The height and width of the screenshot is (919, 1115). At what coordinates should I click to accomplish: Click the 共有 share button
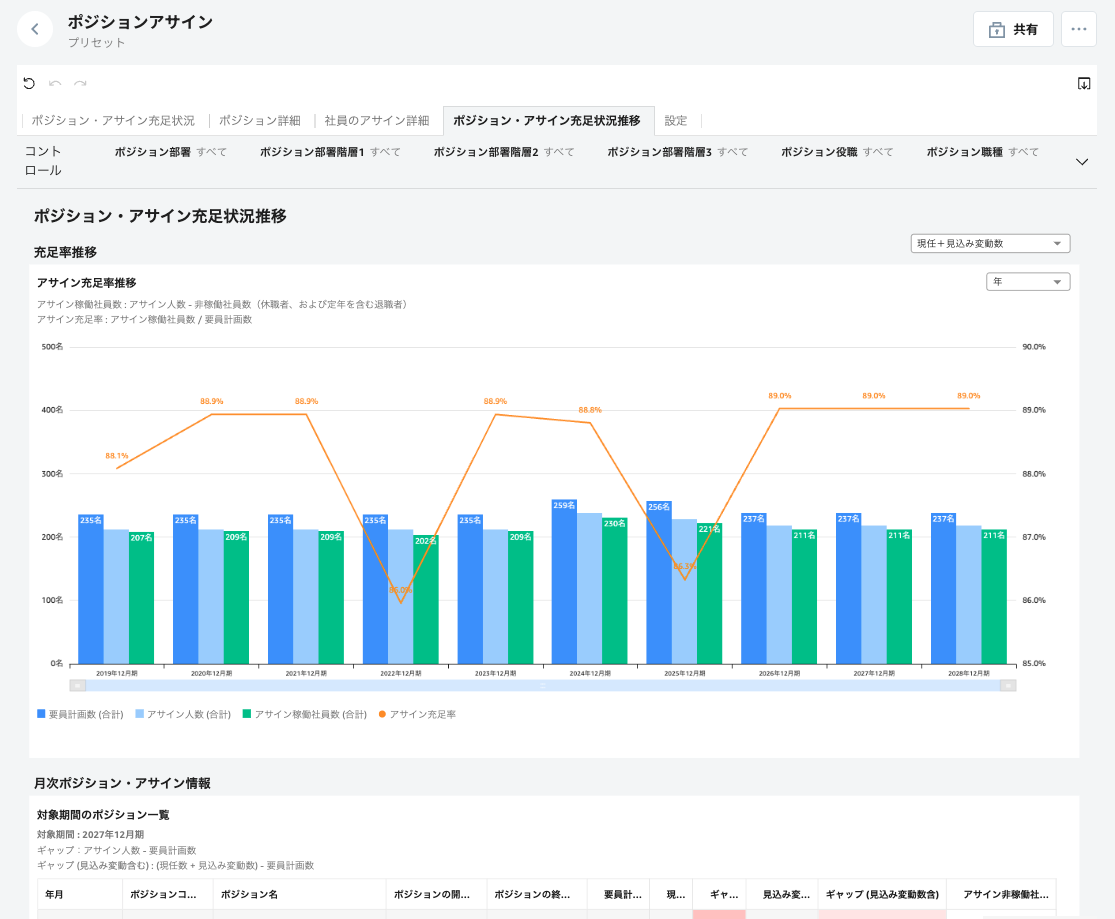1013,29
